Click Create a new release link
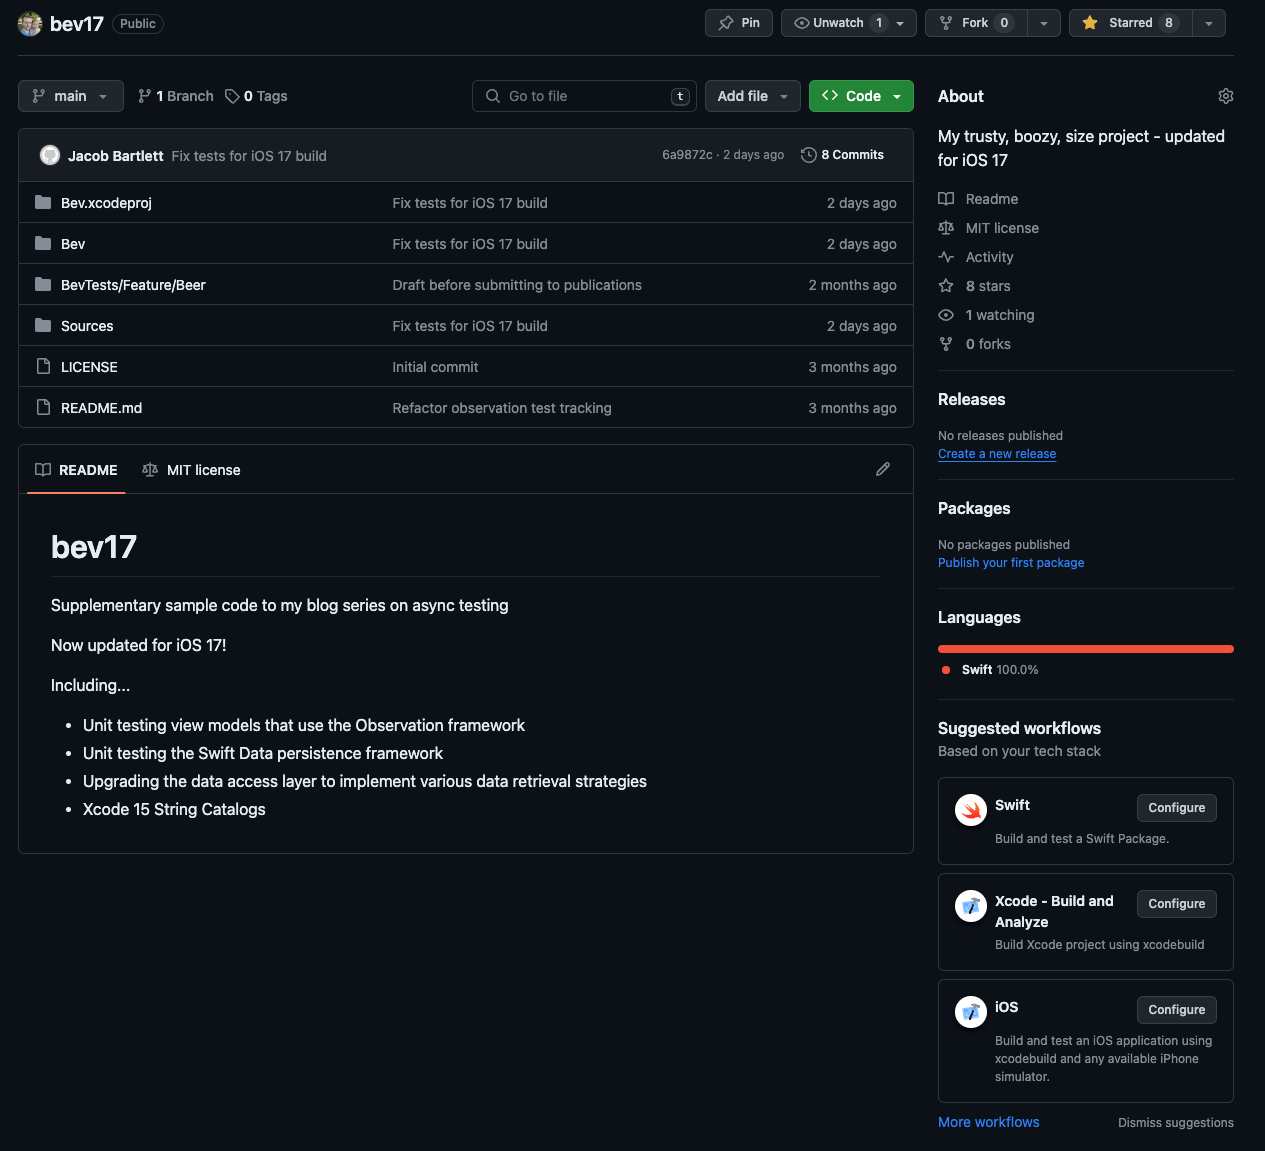This screenshot has height=1151, width=1265. (997, 454)
